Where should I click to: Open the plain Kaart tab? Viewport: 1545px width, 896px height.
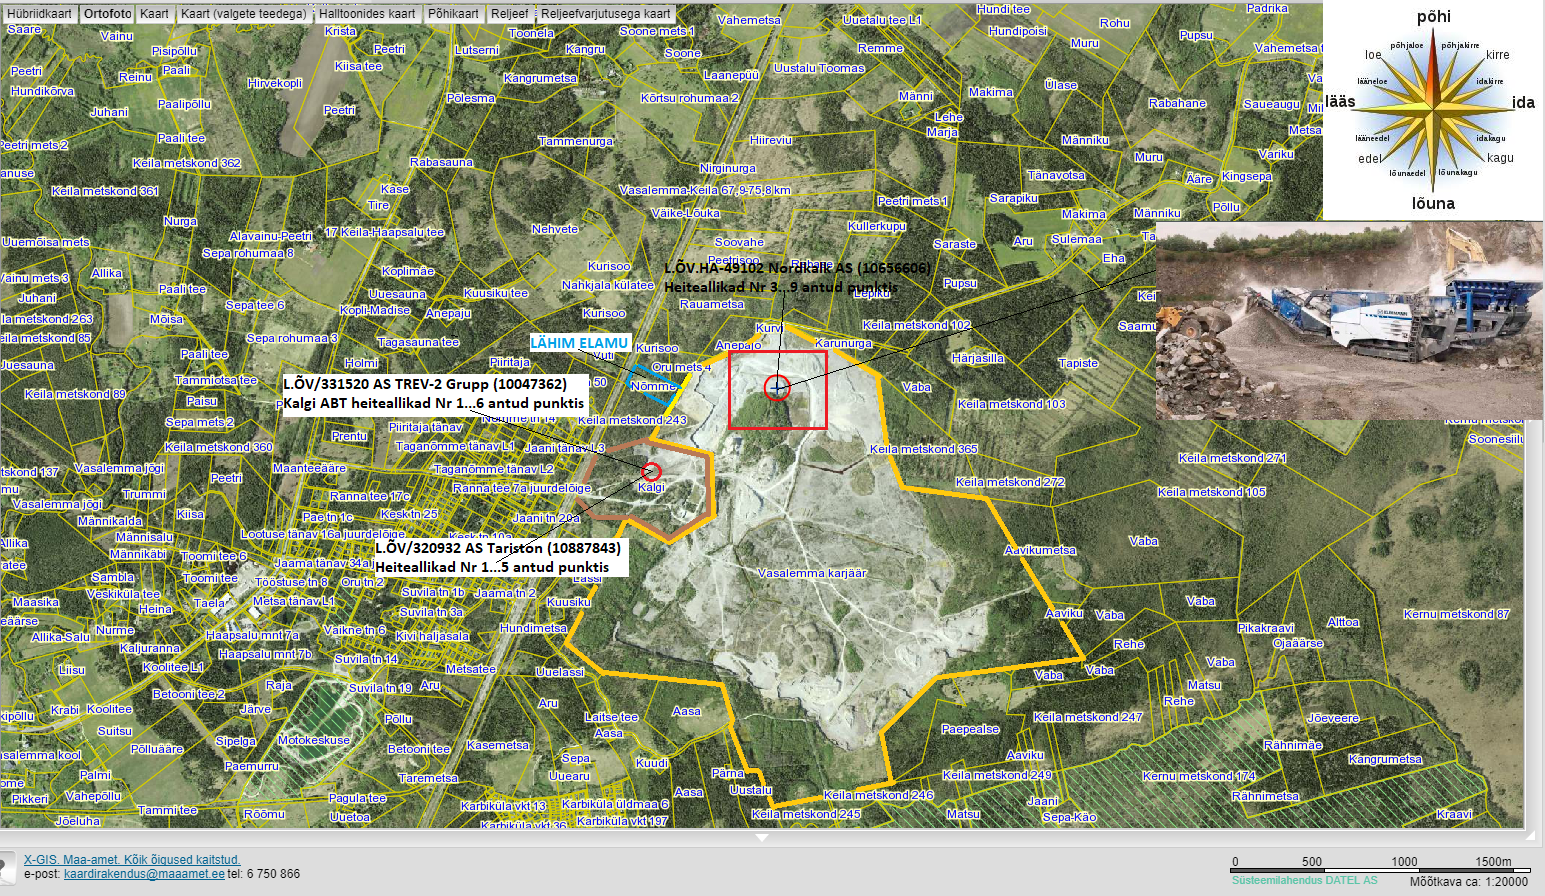tap(154, 14)
